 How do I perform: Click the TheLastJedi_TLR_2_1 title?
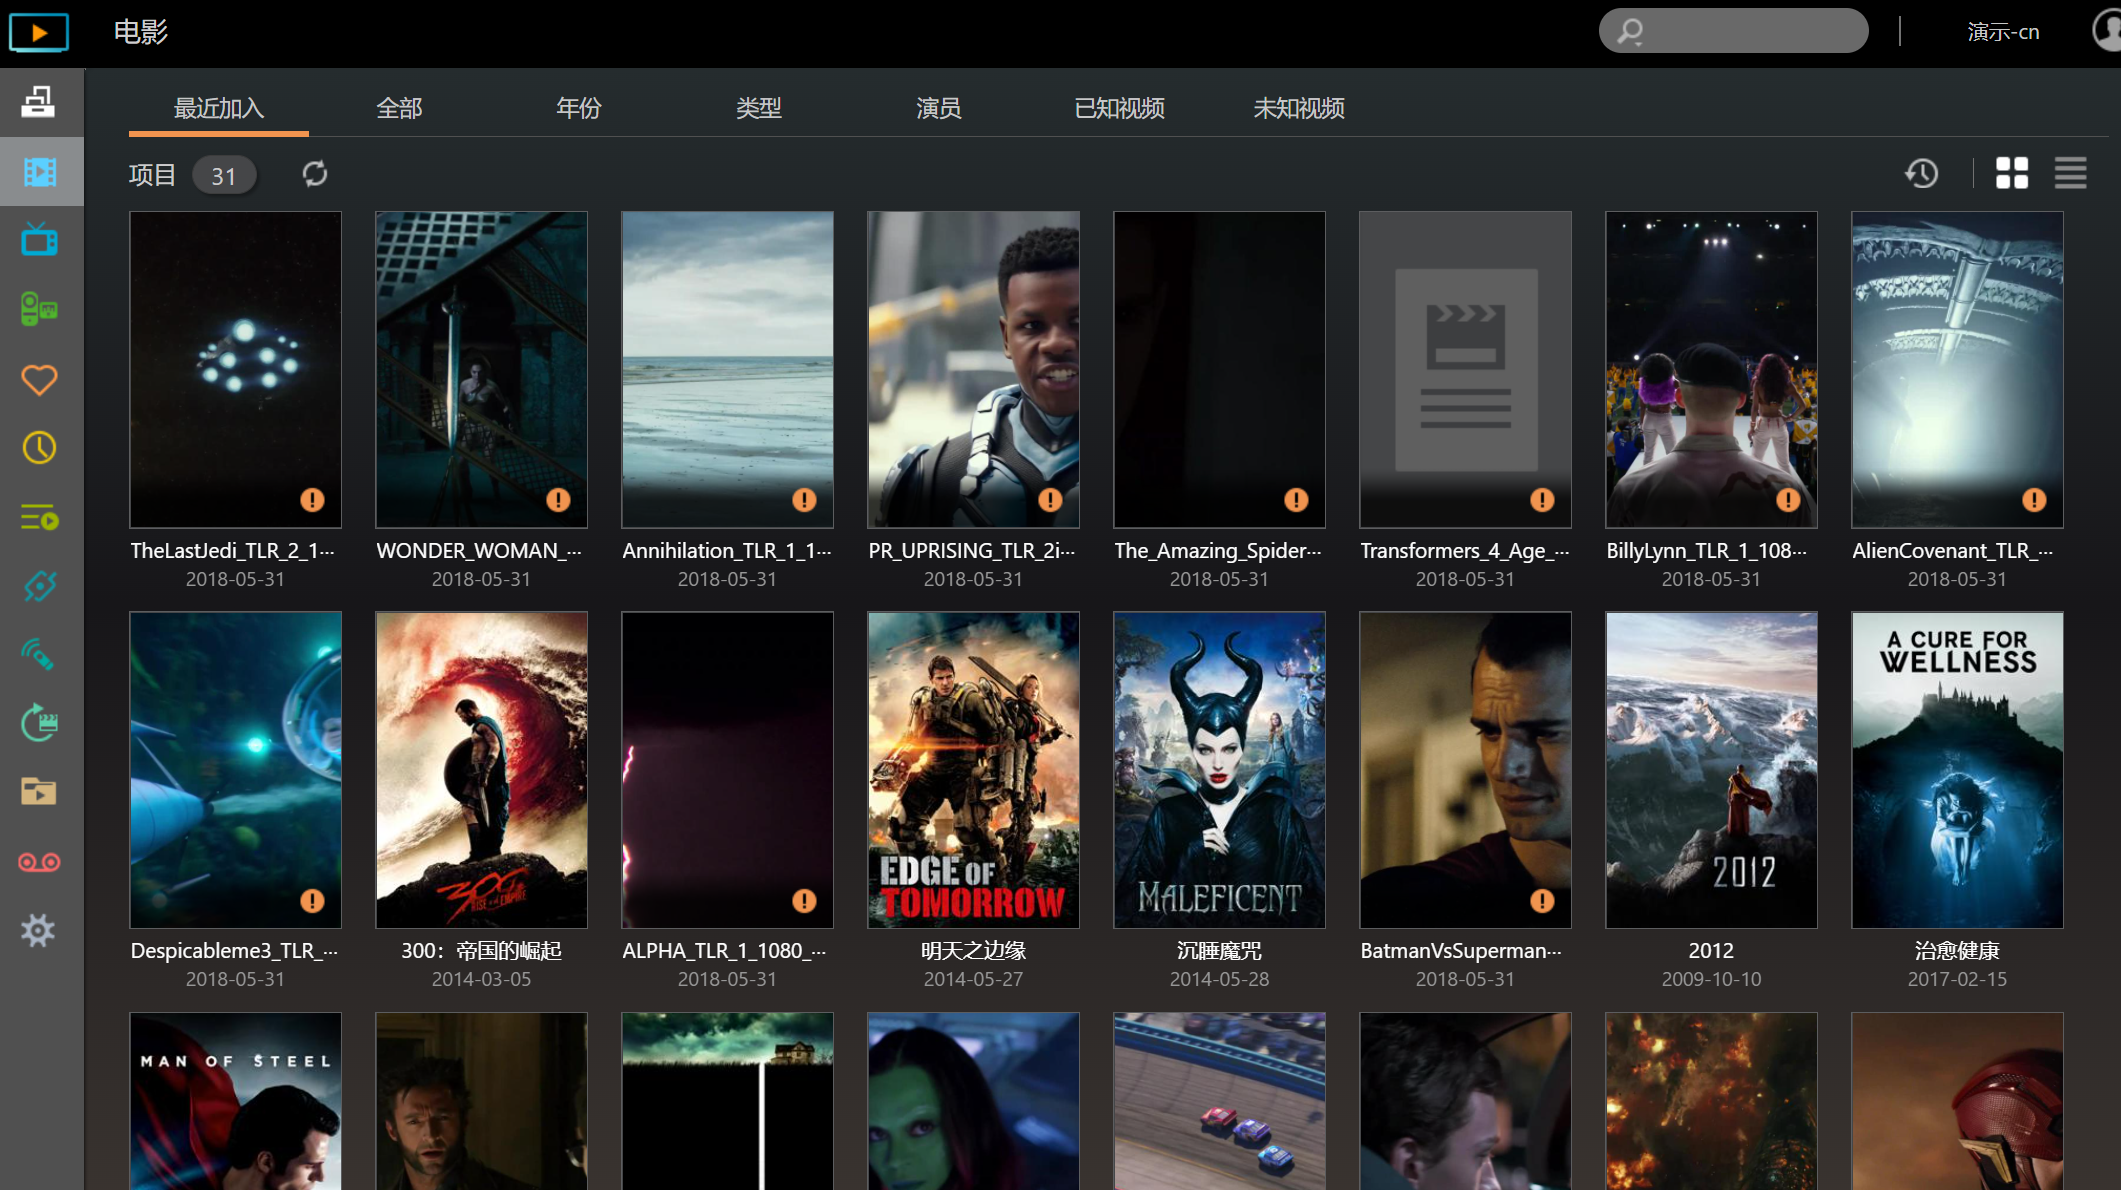pos(233,551)
